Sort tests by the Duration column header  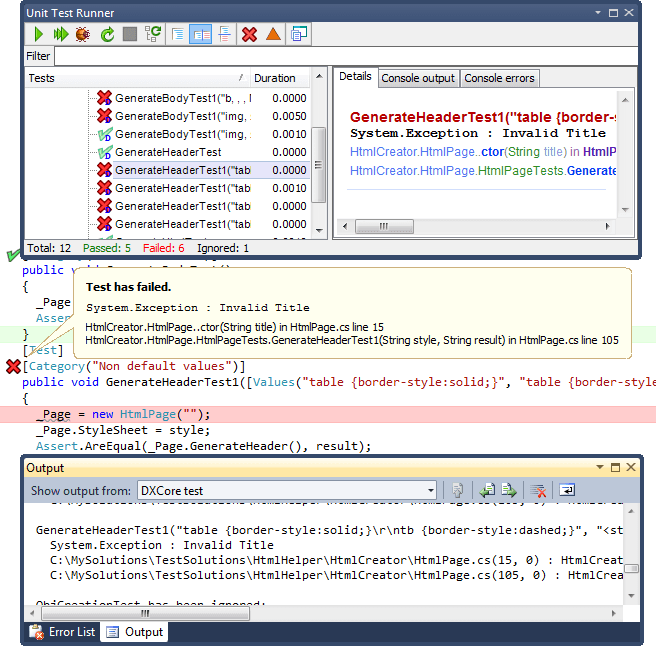point(274,78)
